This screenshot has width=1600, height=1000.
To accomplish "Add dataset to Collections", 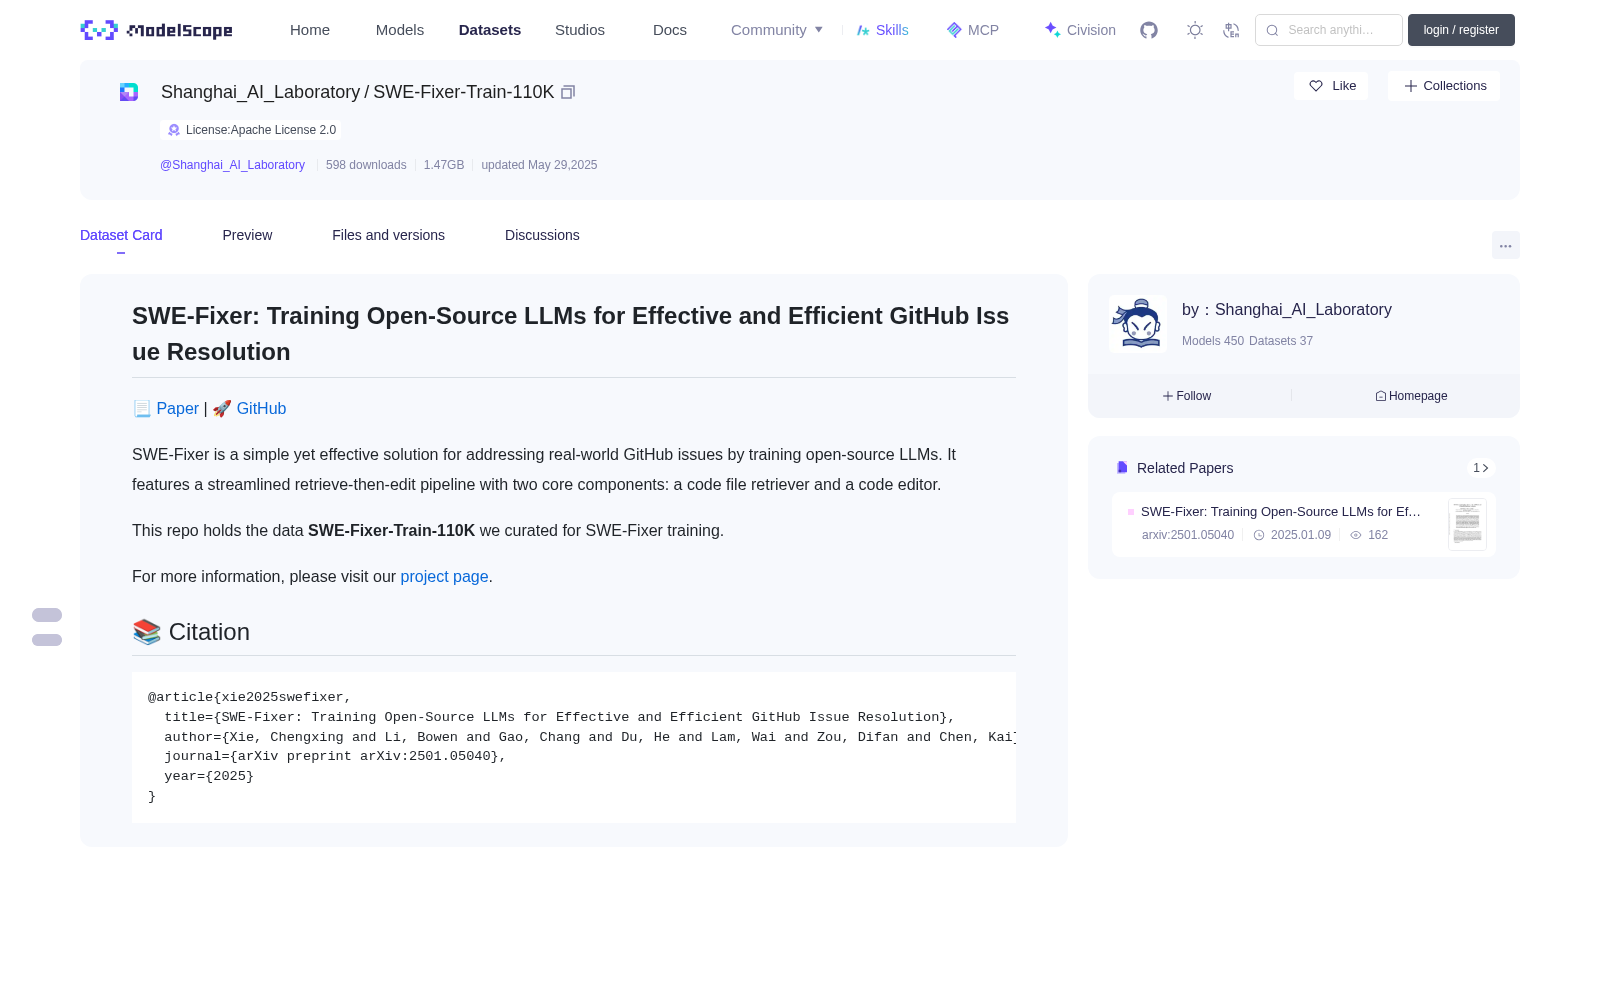I will [1444, 86].
